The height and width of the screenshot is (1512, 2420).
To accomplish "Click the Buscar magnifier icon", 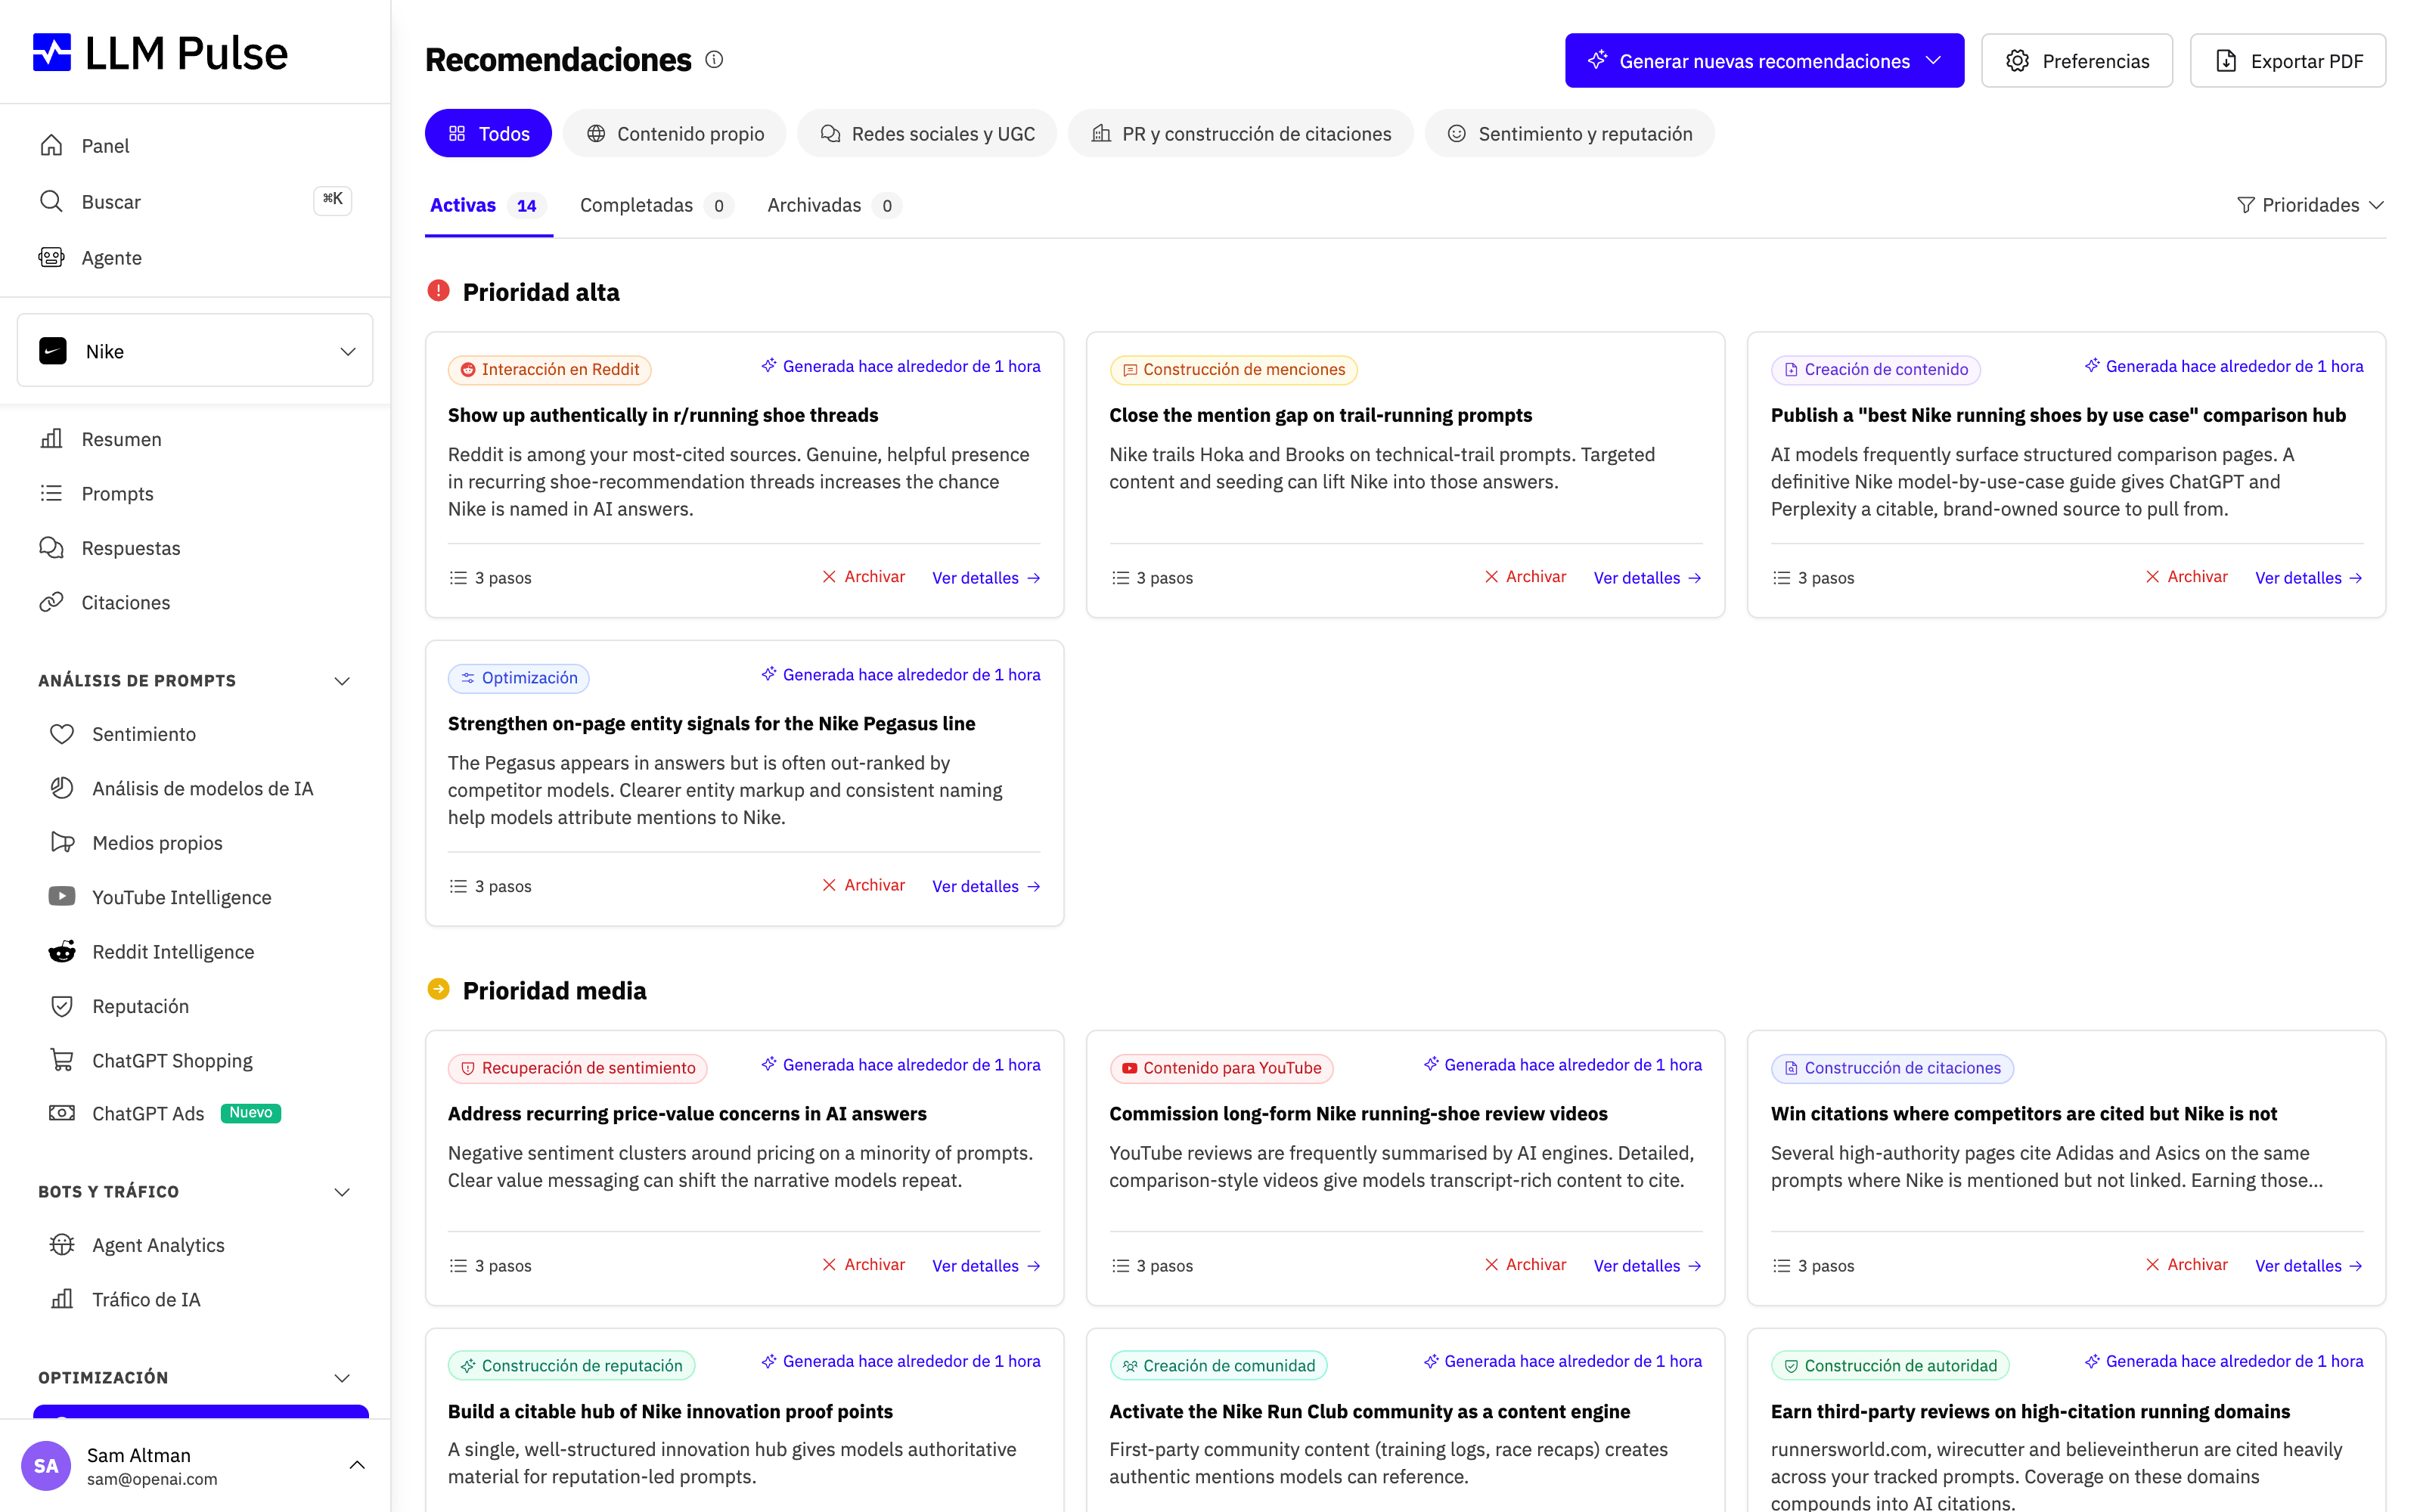I will 51,202.
